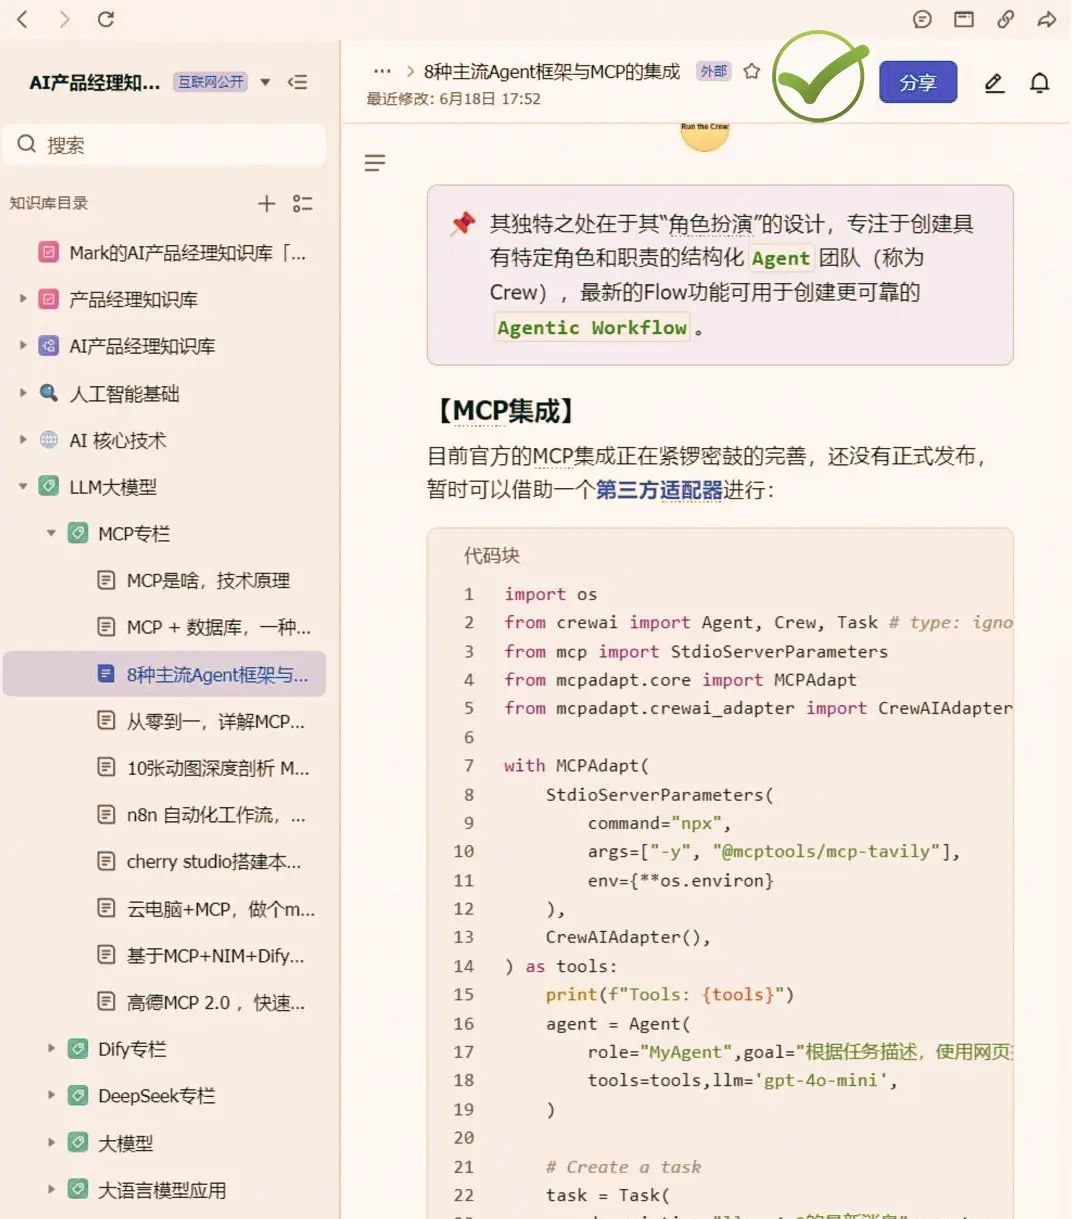
Task: Open the document outline hamburger icon
Action: point(374,162)
